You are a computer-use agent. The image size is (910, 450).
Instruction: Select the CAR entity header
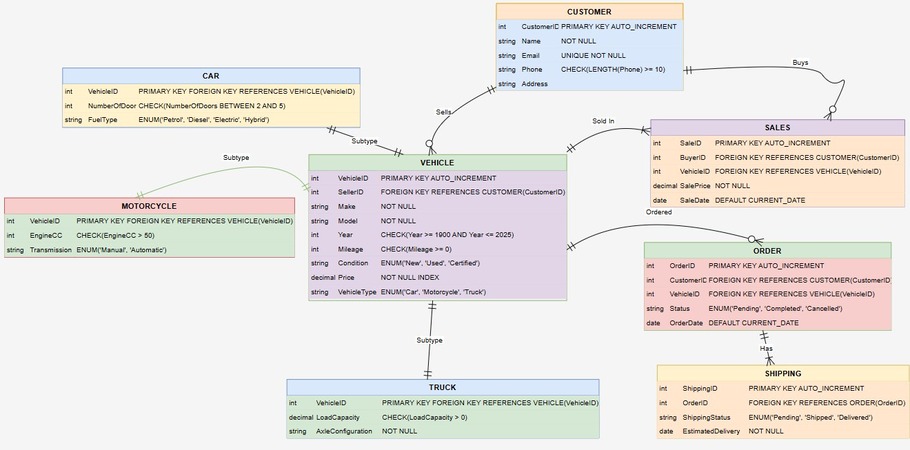[x=210, y=76]
